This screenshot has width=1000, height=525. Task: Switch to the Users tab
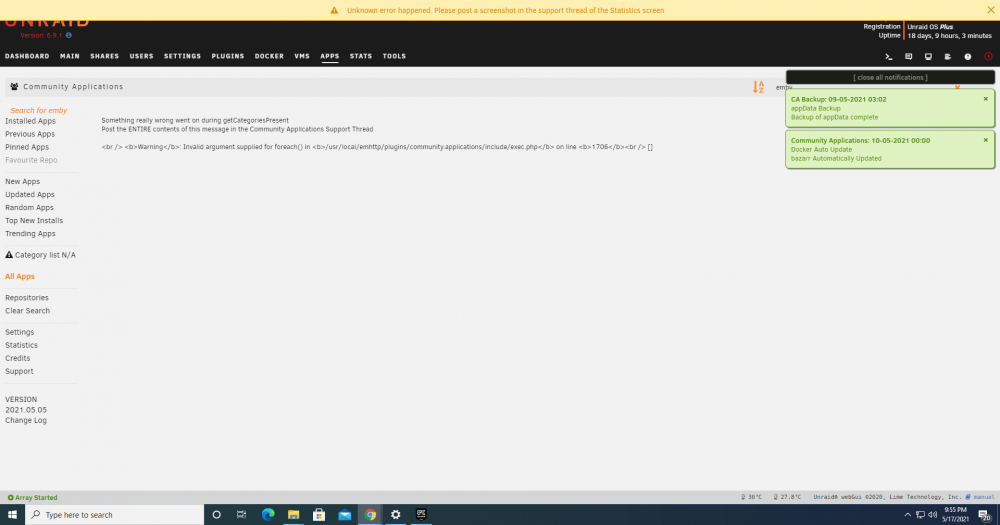tap(142, 56)
